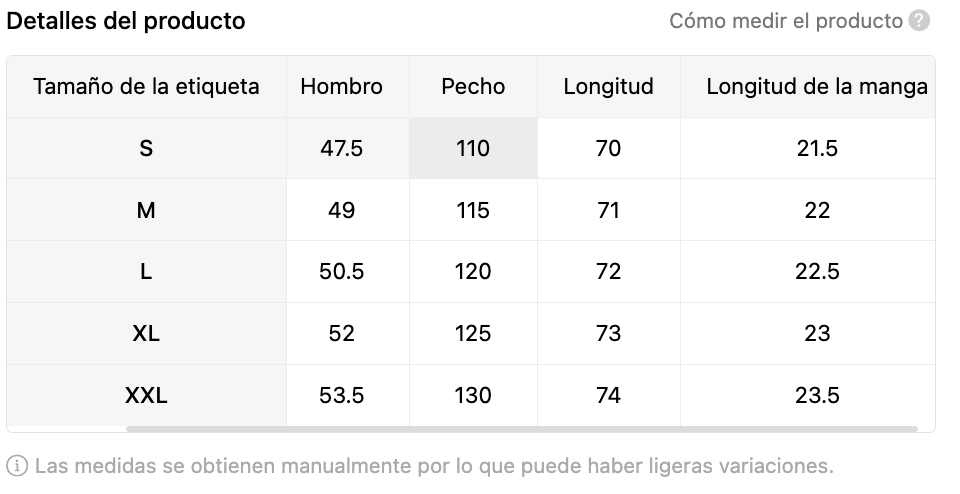
Task: Click the size L row label
Action: pyautogui.click(x=146, y=271)
